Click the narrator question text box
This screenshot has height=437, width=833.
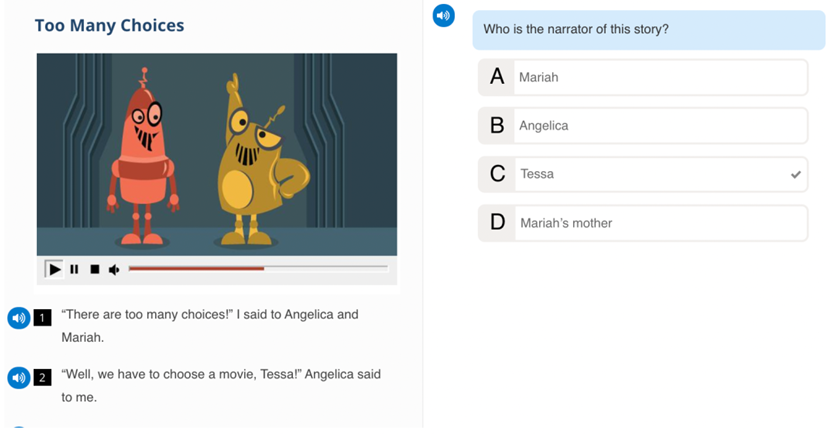click(x=649, y=30)
